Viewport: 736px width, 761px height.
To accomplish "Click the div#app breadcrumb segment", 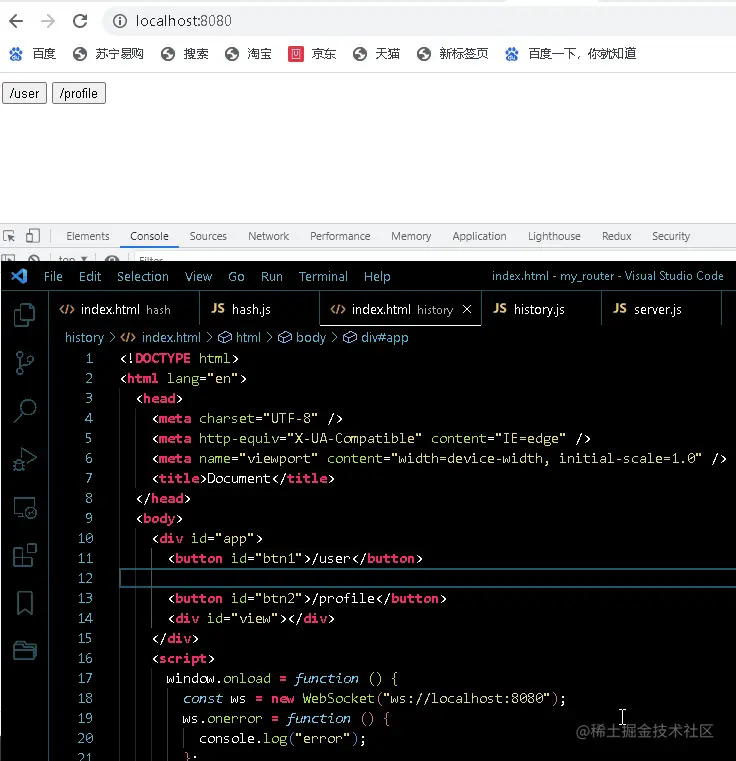I will click(x=376, y=337).
